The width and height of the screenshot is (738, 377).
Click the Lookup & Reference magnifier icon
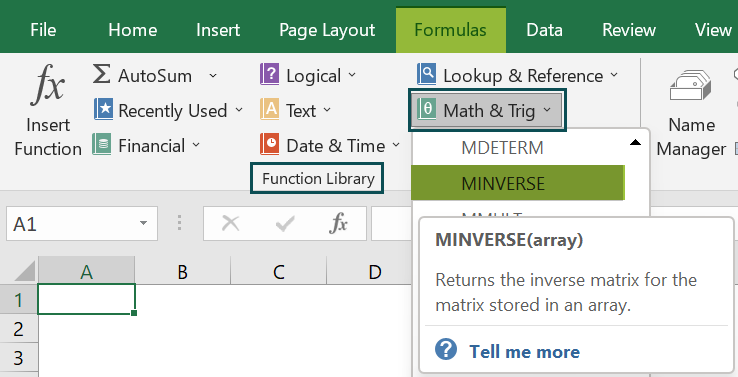[426, 74]
